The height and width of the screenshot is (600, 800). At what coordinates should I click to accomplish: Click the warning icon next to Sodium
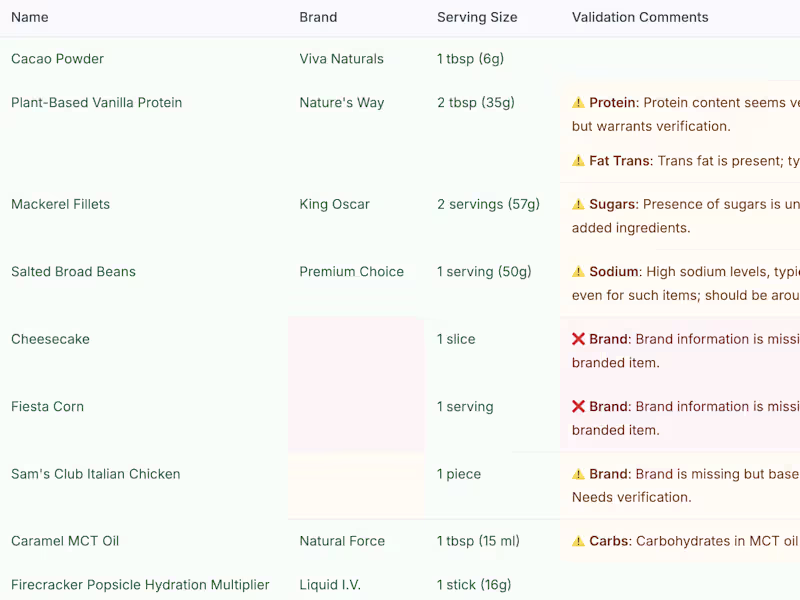pyautogui.click(x=578, y=272)
